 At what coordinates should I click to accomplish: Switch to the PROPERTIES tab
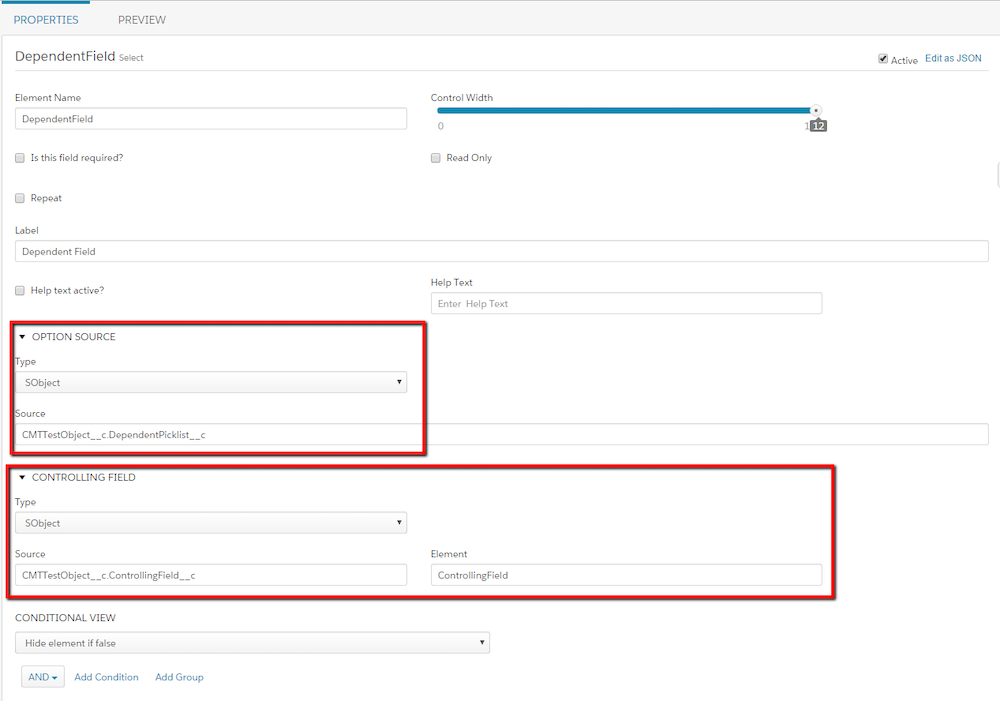pyautogui.click(x=46, y=20)
